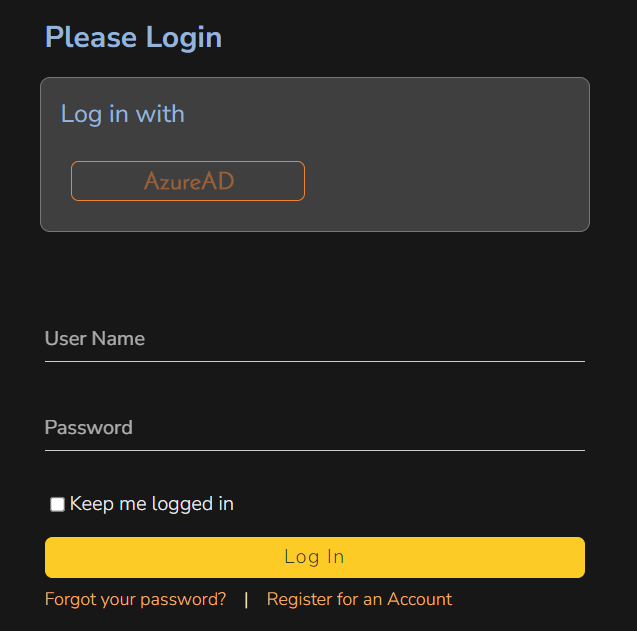
Task: Click the Please Login heading
Action: point(133,38)
